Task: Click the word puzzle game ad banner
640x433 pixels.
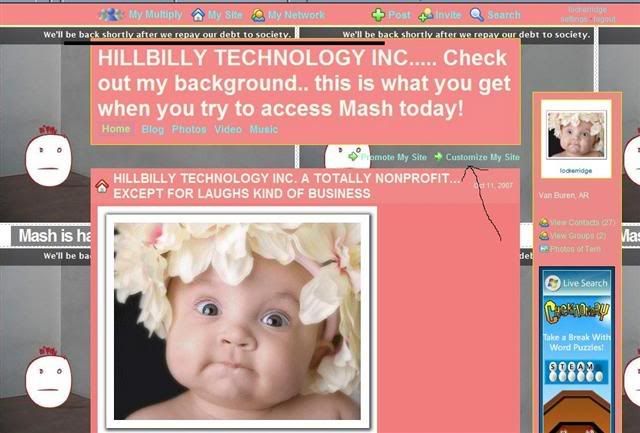Action: 577,350
